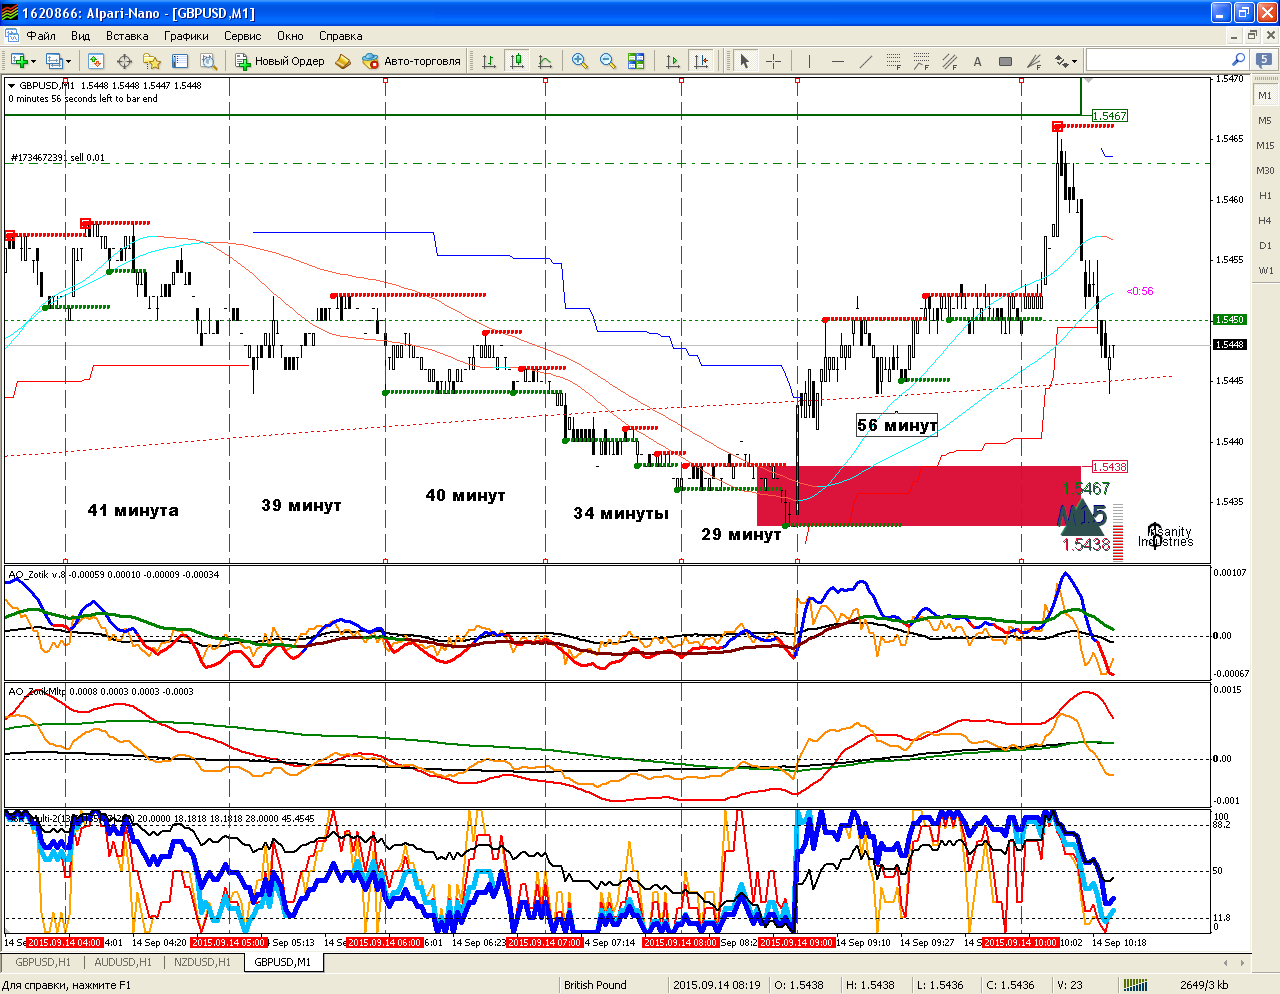Switch to H4 timeframe
The height and width of the screenshot is (994, 1280).
(x=1265, y=221)
